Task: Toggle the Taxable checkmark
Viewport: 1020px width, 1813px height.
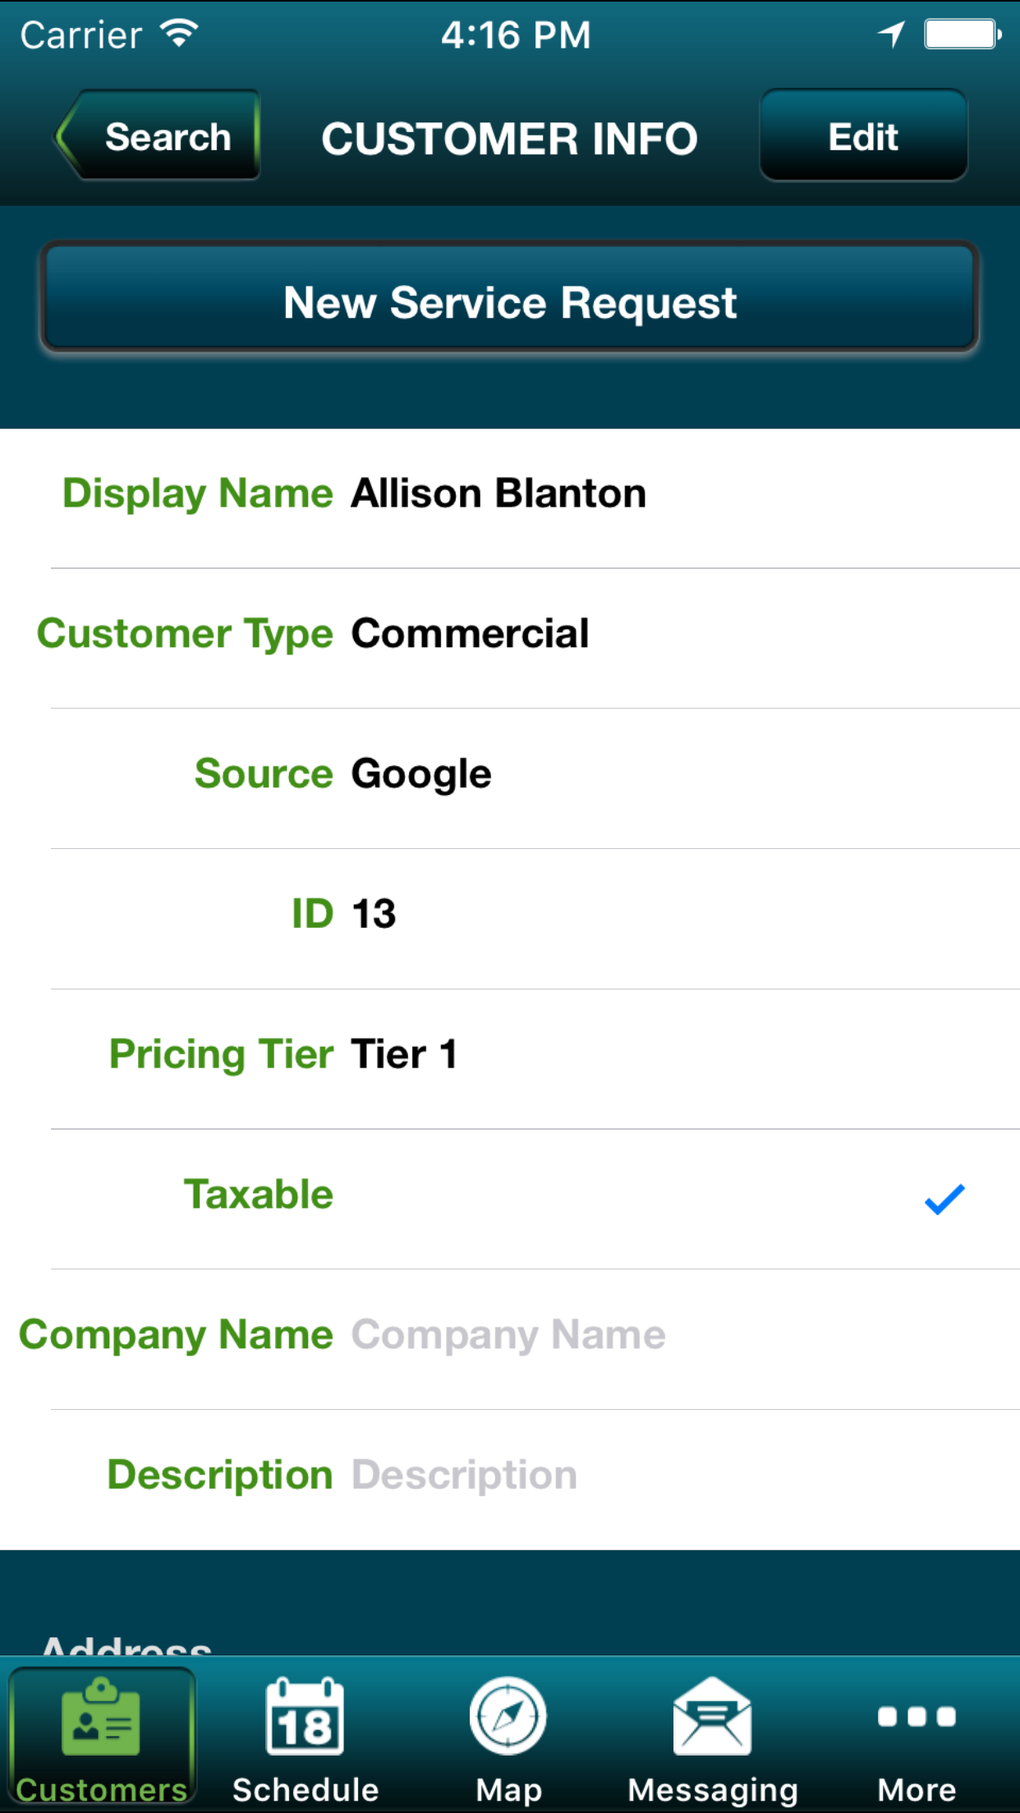Action: [944, 1198]
